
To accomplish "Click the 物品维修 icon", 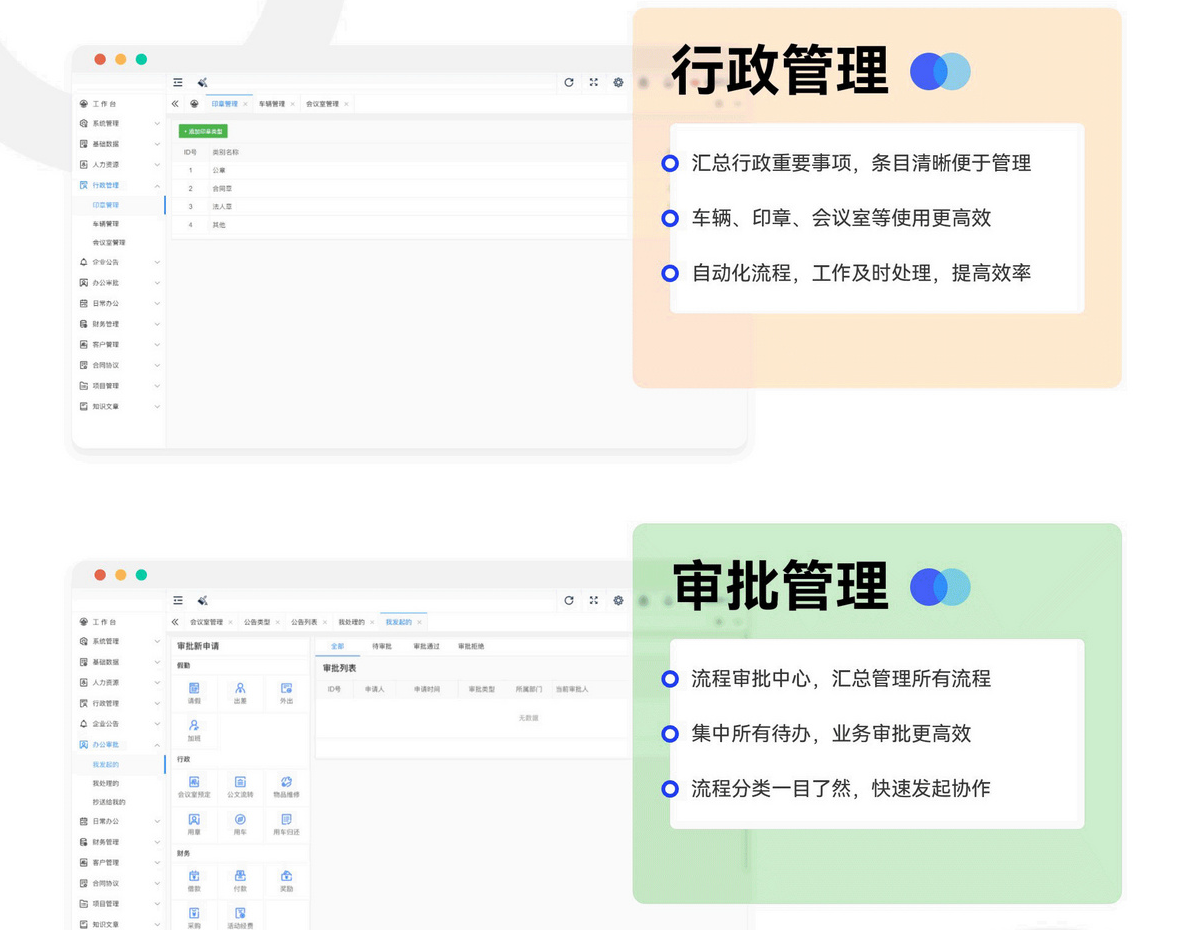I will pyautogui.click(x=286, y=783).
